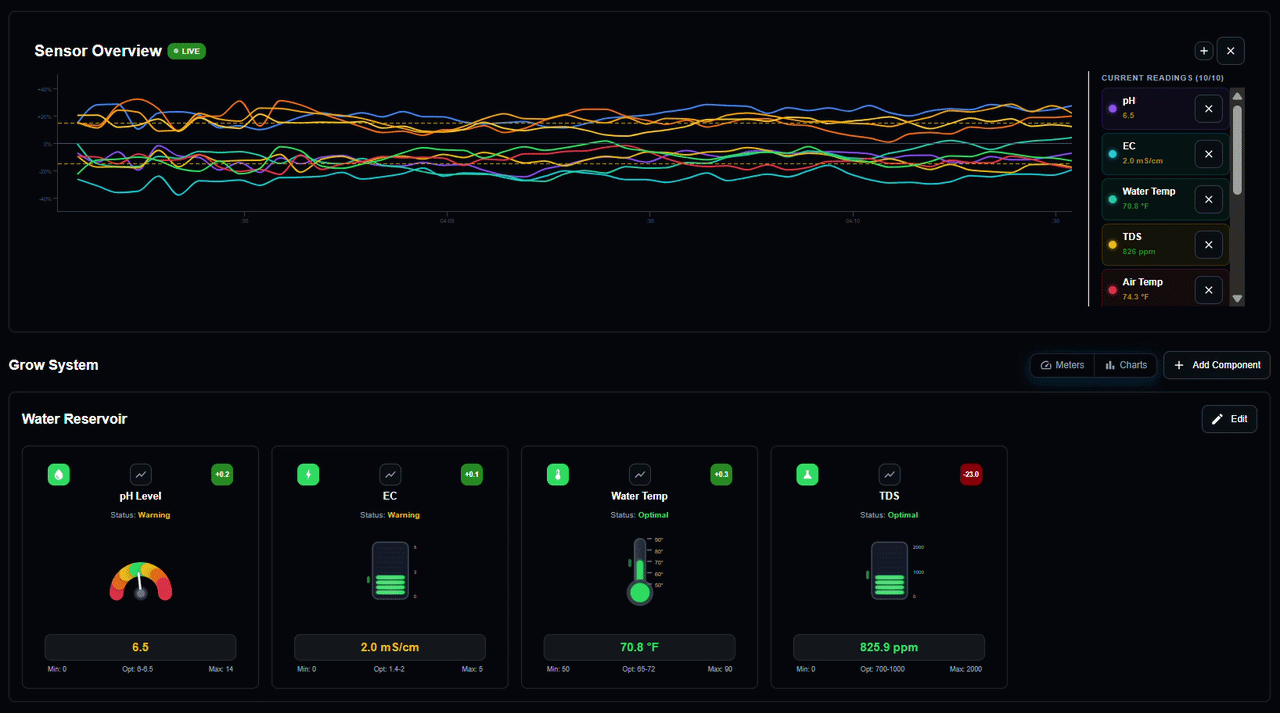1280x713 pixels.
Task: Click the +0.3 badge on Water Temp
Action: 721,474
